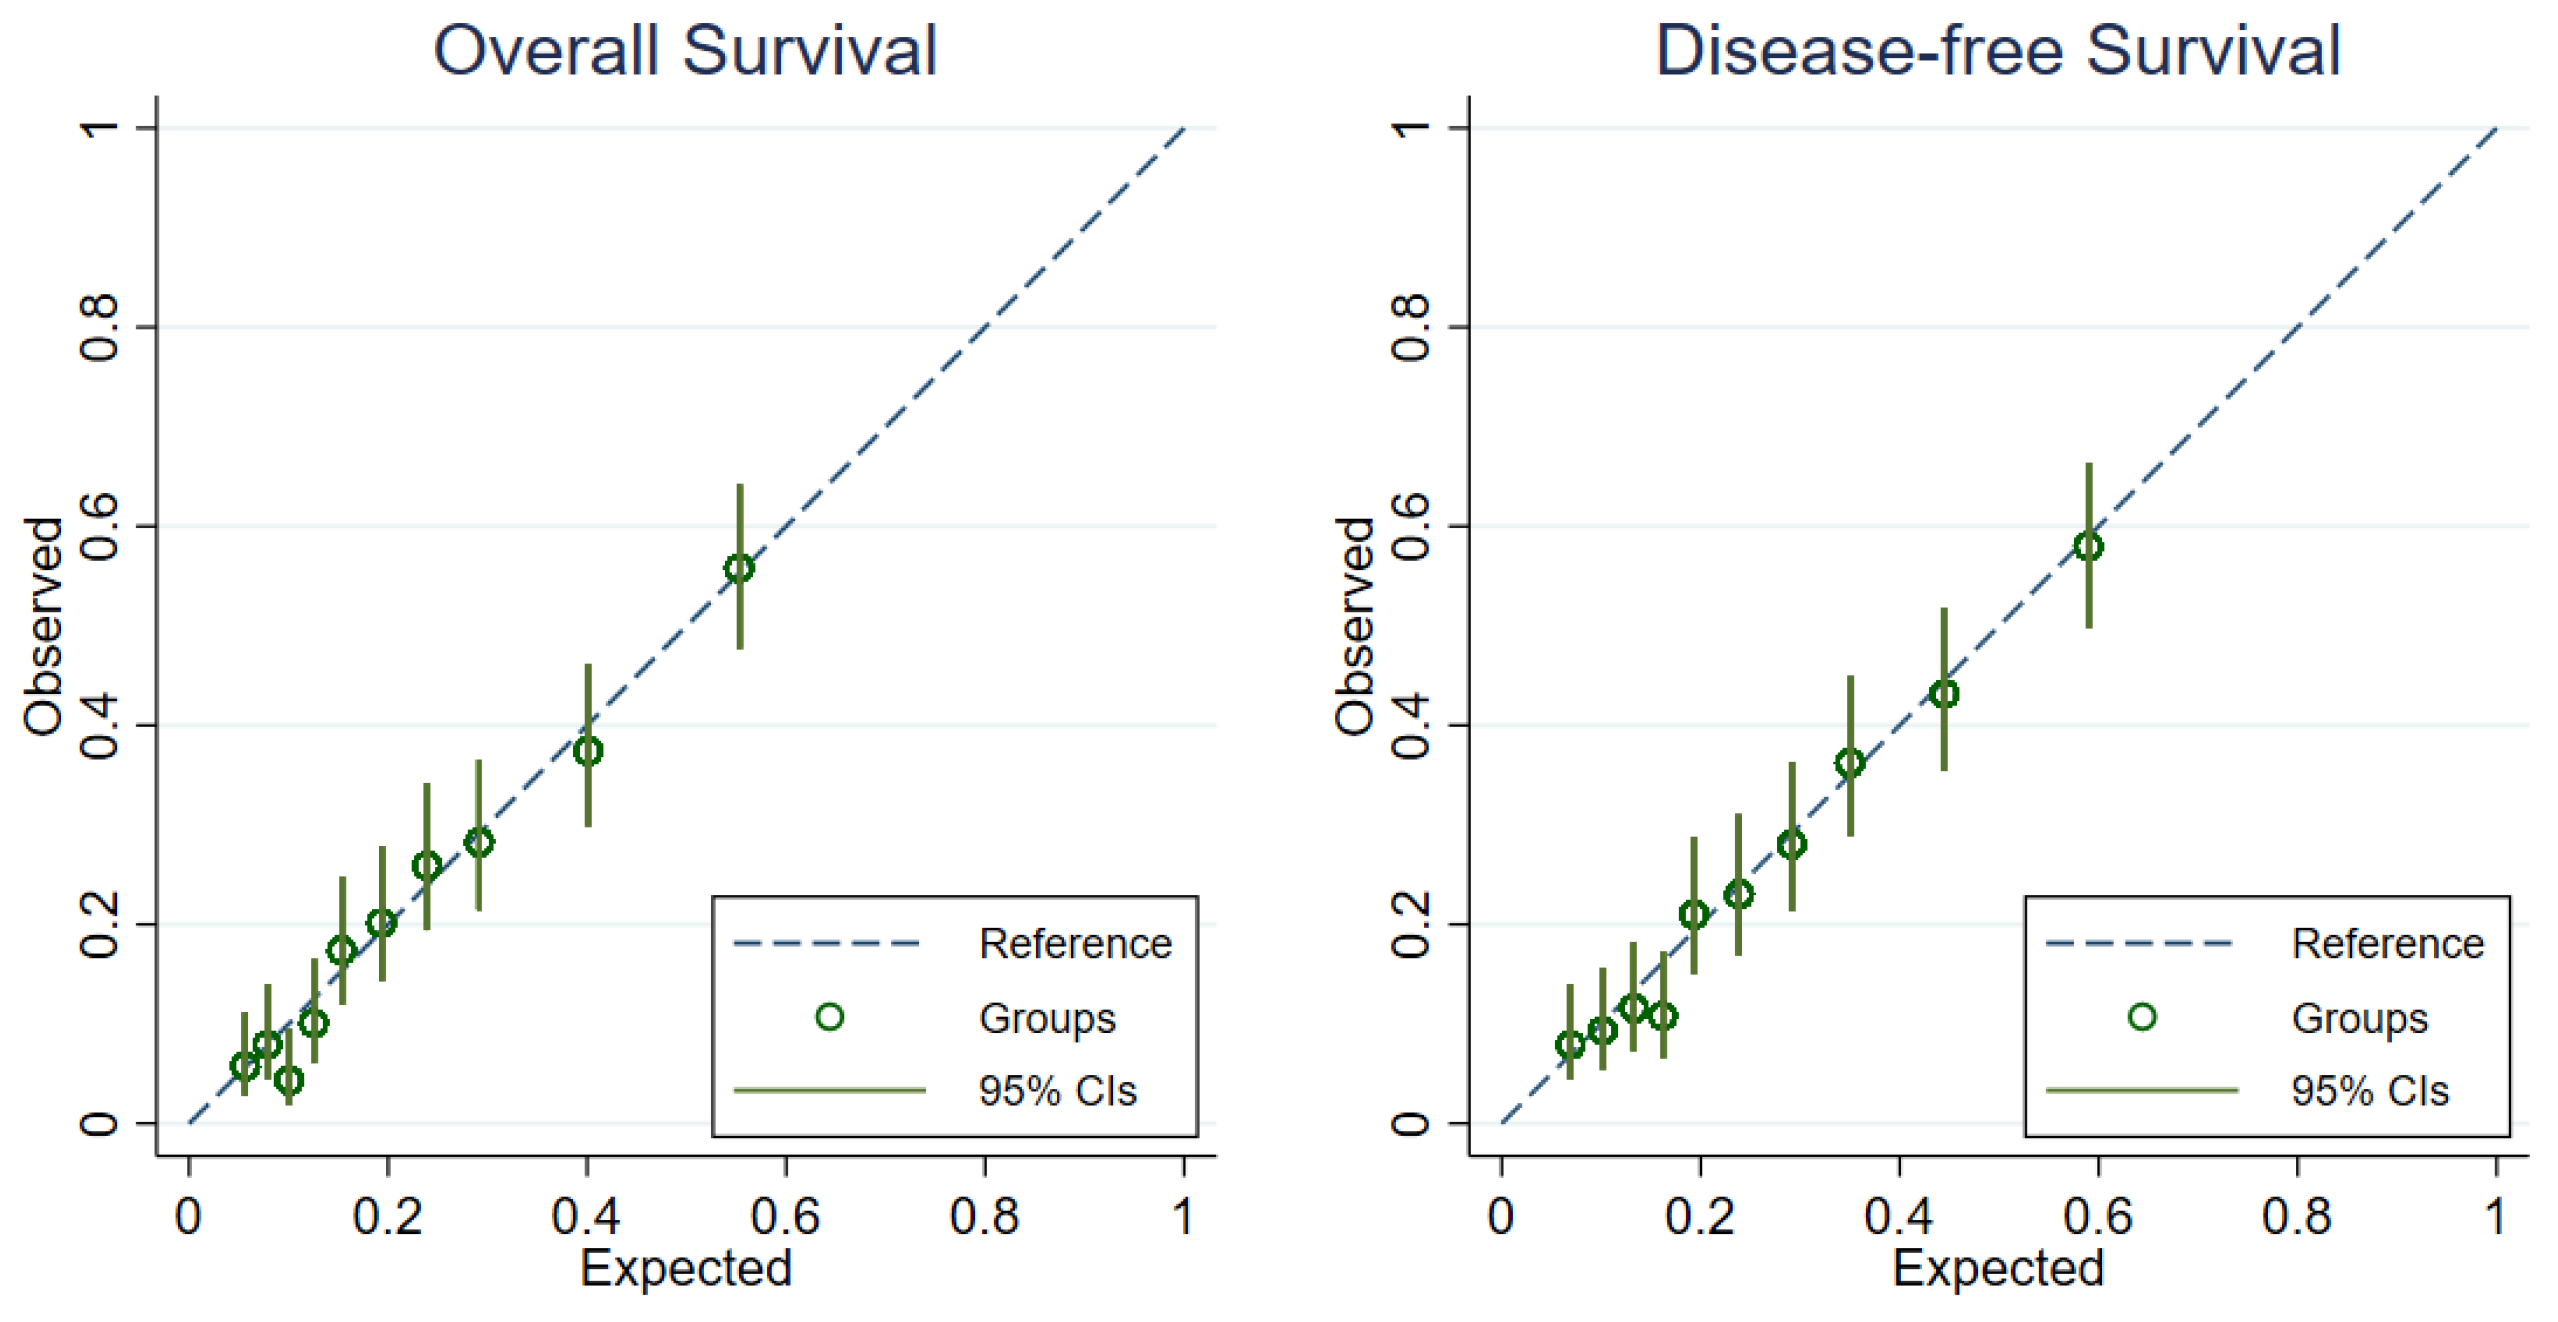Click the Groups circle marker in Disease-free Survival legend
Image resolution: width=2558 pixels, height=1322 pixels.
coord(2141,1017)
